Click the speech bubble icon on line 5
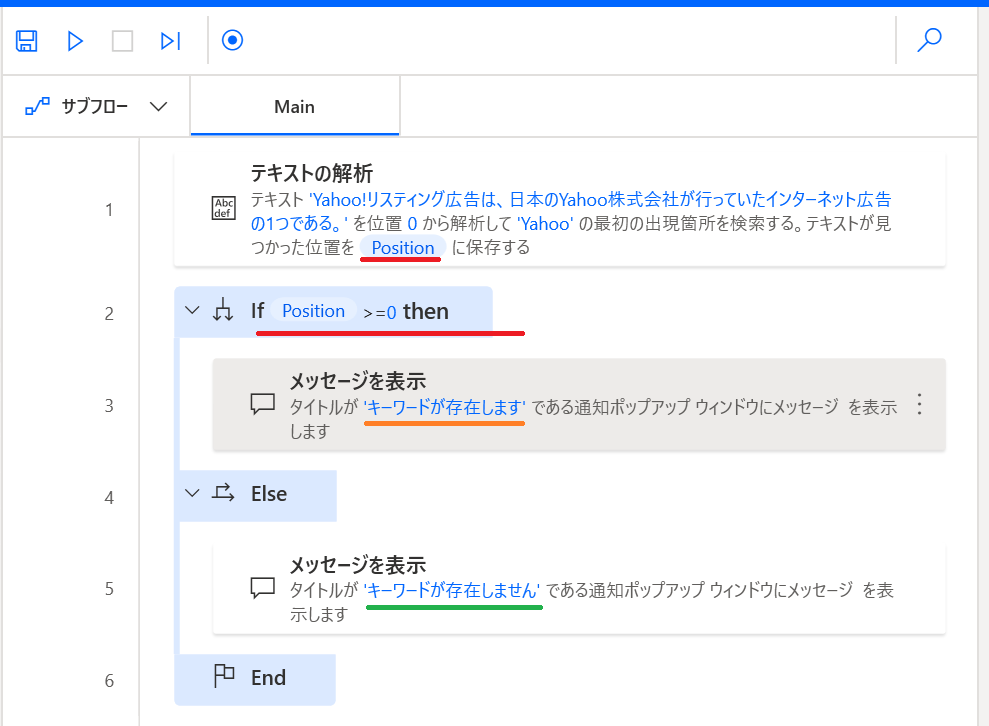The image size is (989, 726). coord(262,588)
